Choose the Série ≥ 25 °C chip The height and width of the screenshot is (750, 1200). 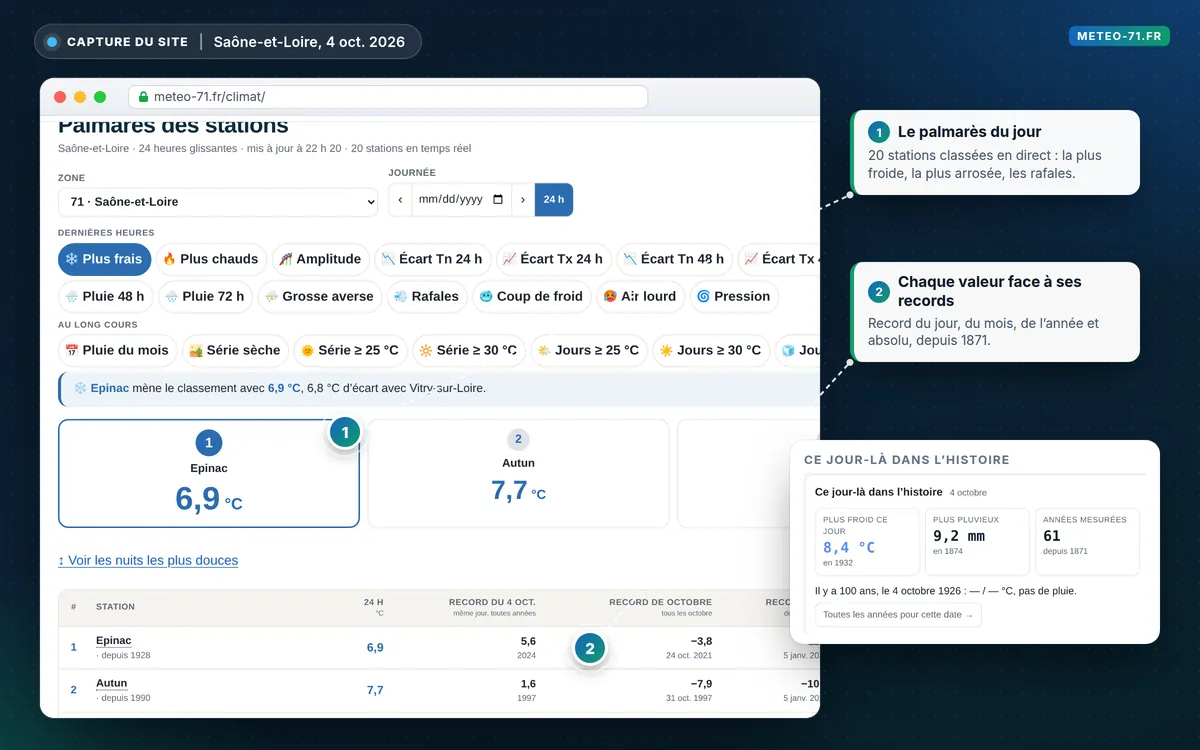tap(351, 350)
